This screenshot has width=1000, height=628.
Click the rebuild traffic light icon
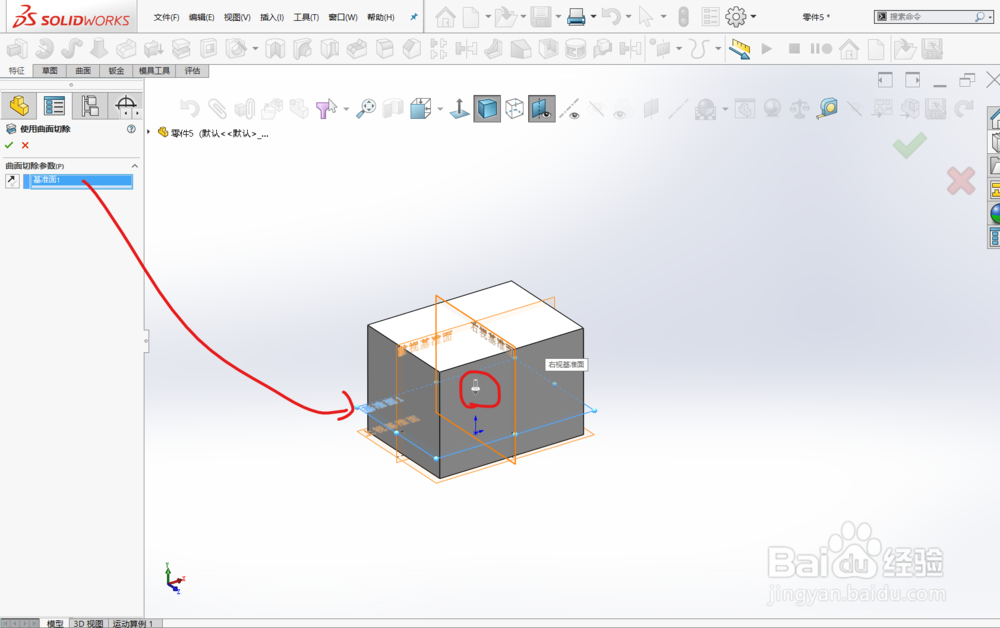(x=683, y=17)
